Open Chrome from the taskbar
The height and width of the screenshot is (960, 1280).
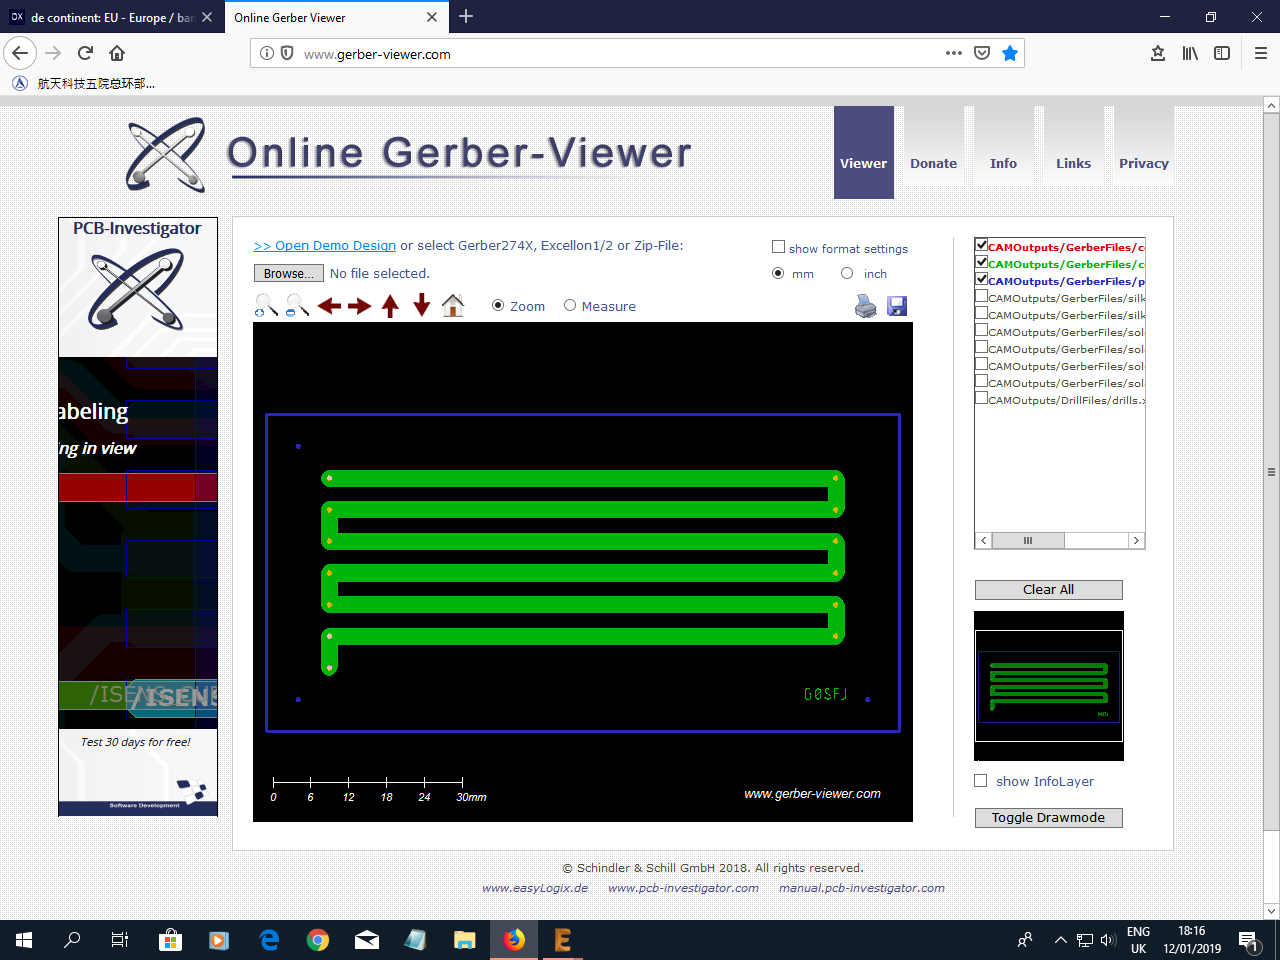pyautogui.click(x=318, y=940)
